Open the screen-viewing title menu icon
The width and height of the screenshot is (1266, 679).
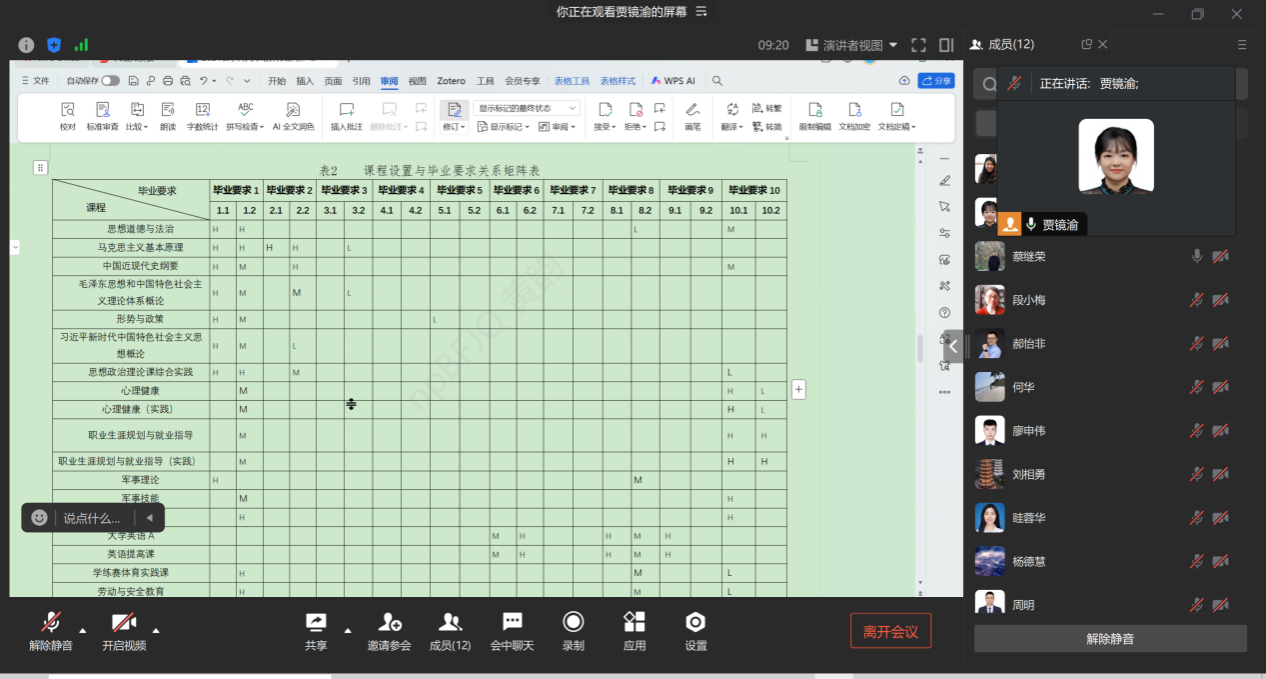click(x=701, y=12)
